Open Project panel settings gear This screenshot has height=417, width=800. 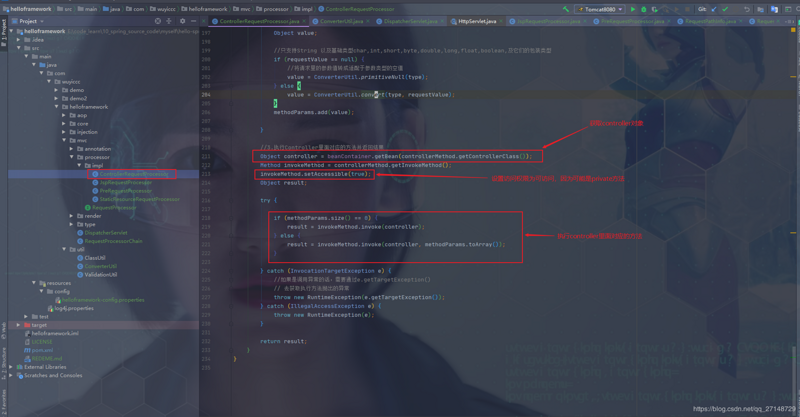pyautogui.click(x=183, y=21)
